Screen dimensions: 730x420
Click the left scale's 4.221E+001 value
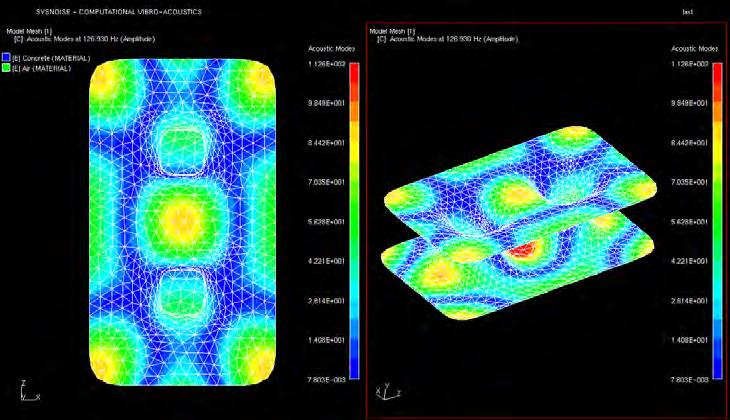click(326, 261)
